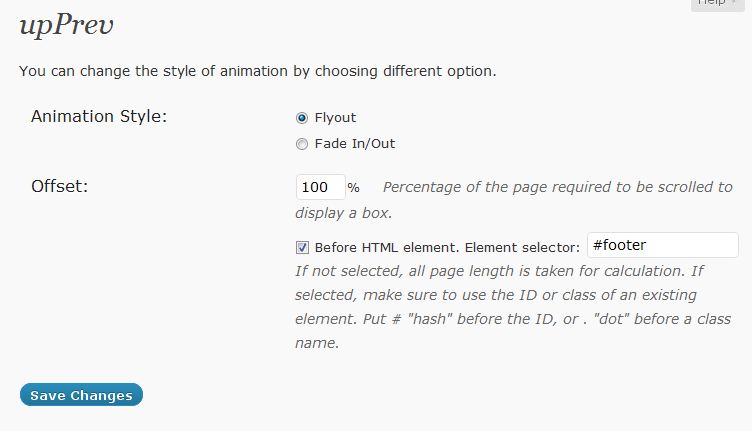Open the Help tab at top right
Screen dimensions: 752x431
point(716,3)
